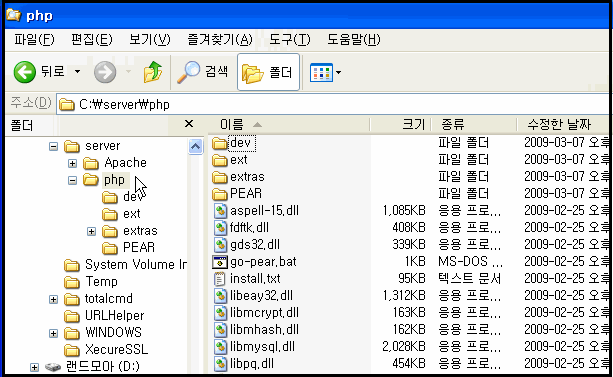Screen dimensions: 613x377
Task: Toggle the 폴더 folders pane button
Action: (268, 72)
